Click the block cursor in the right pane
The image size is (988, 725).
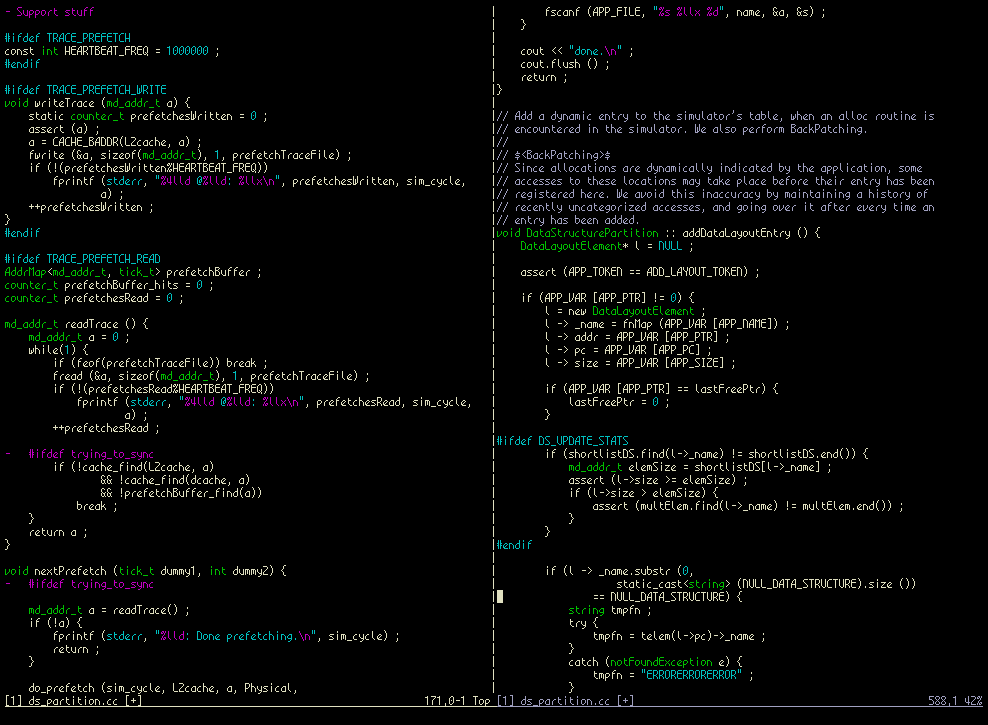tap(500, 597)
